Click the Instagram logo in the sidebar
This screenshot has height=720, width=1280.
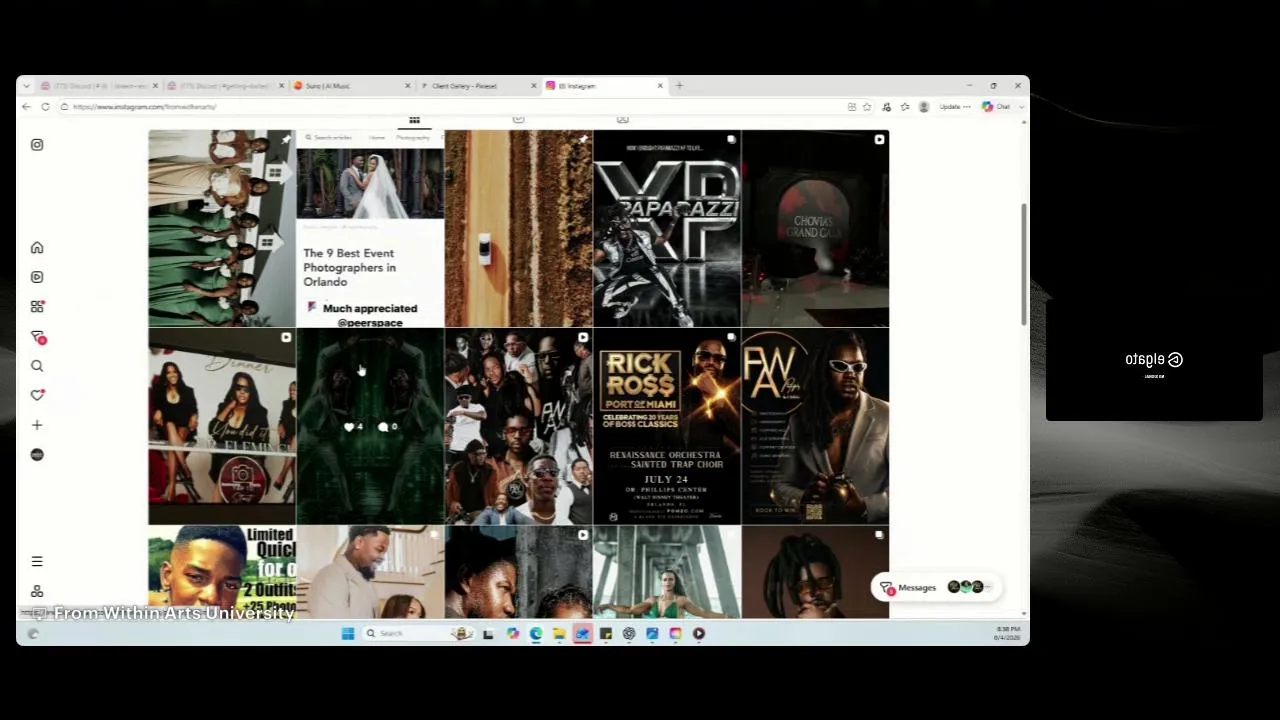[37, 145]
